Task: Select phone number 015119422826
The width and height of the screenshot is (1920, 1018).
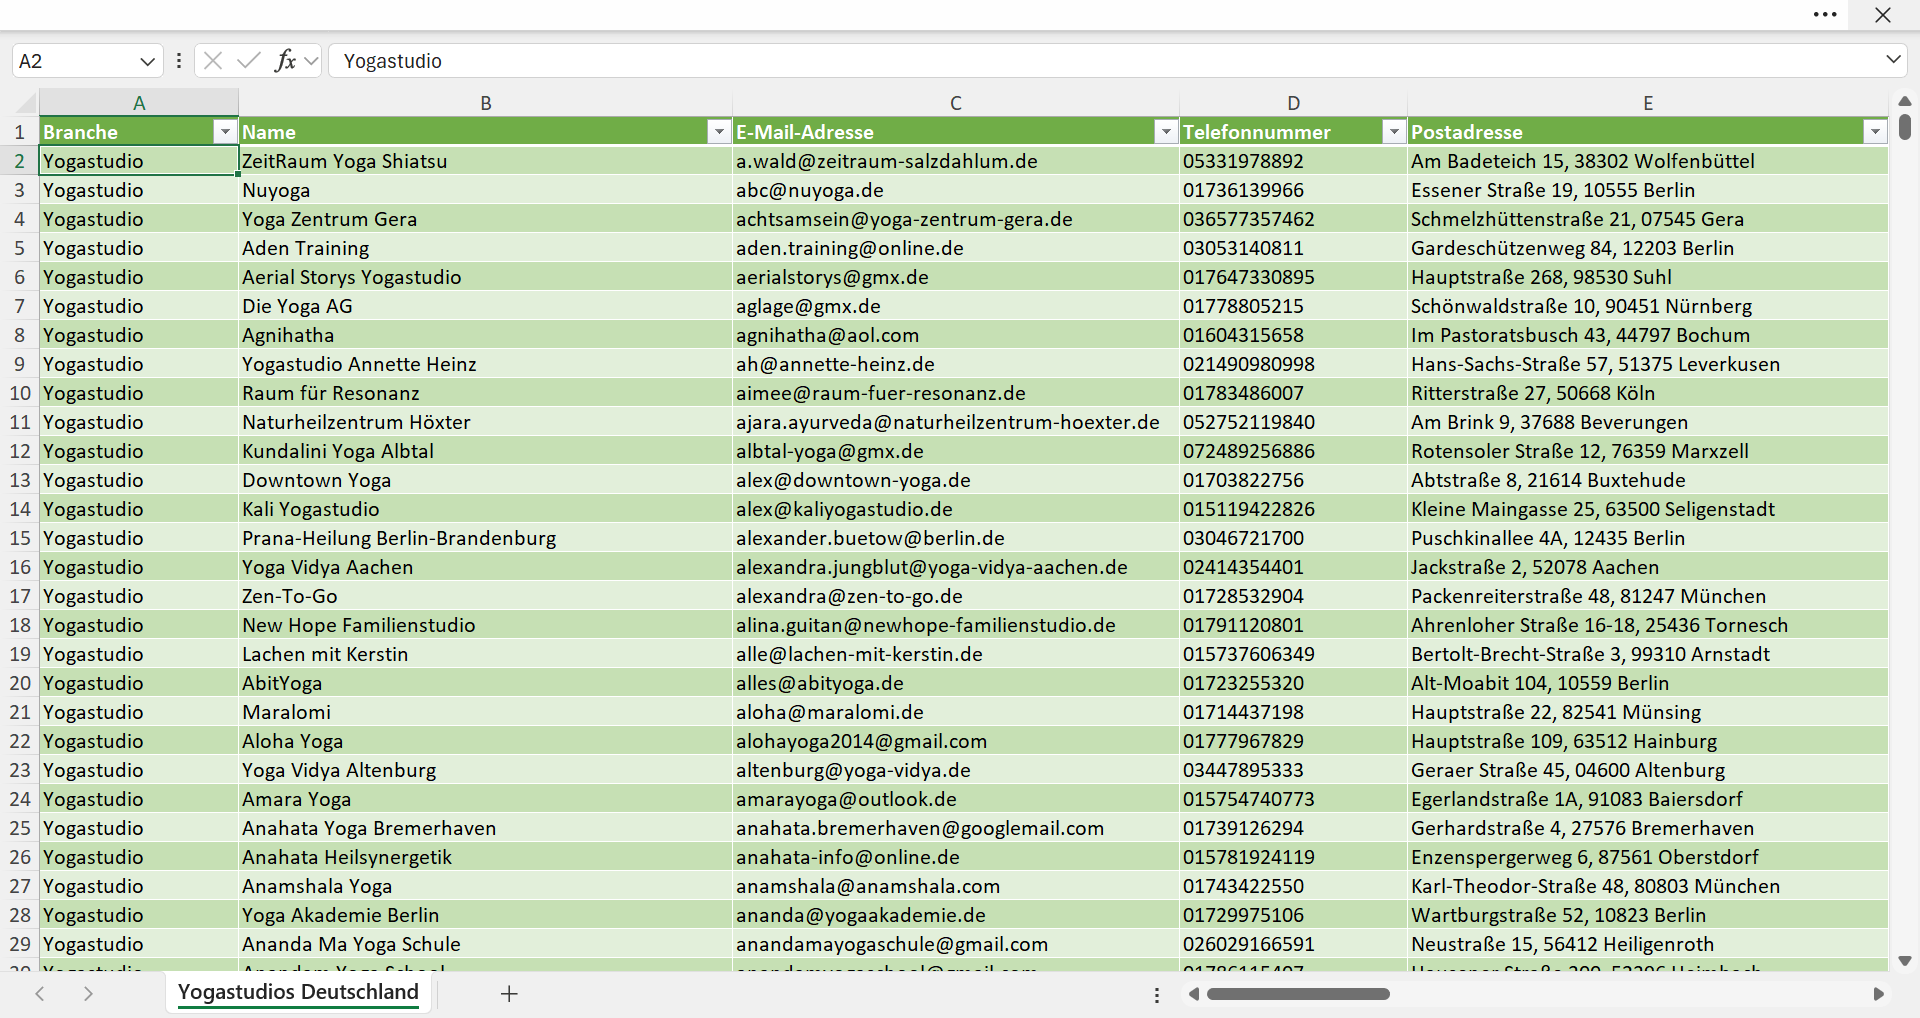Action: tap(1294, 509)
